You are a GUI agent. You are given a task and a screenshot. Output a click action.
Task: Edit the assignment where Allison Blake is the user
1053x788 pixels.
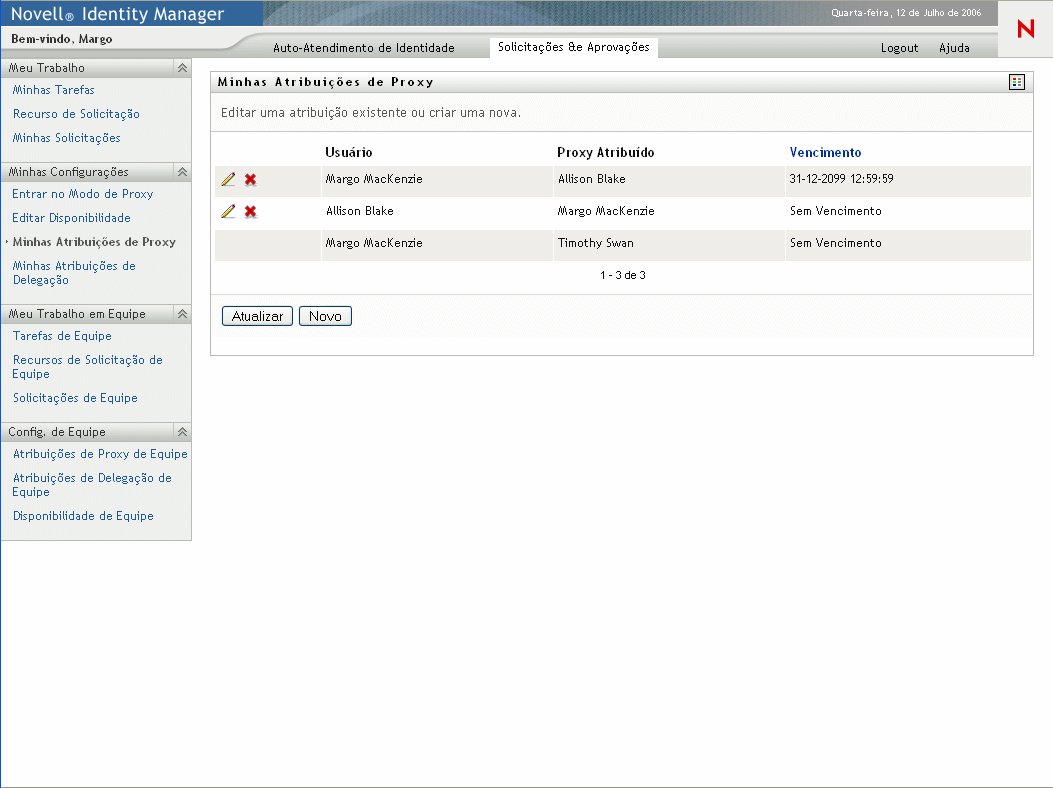228,212
